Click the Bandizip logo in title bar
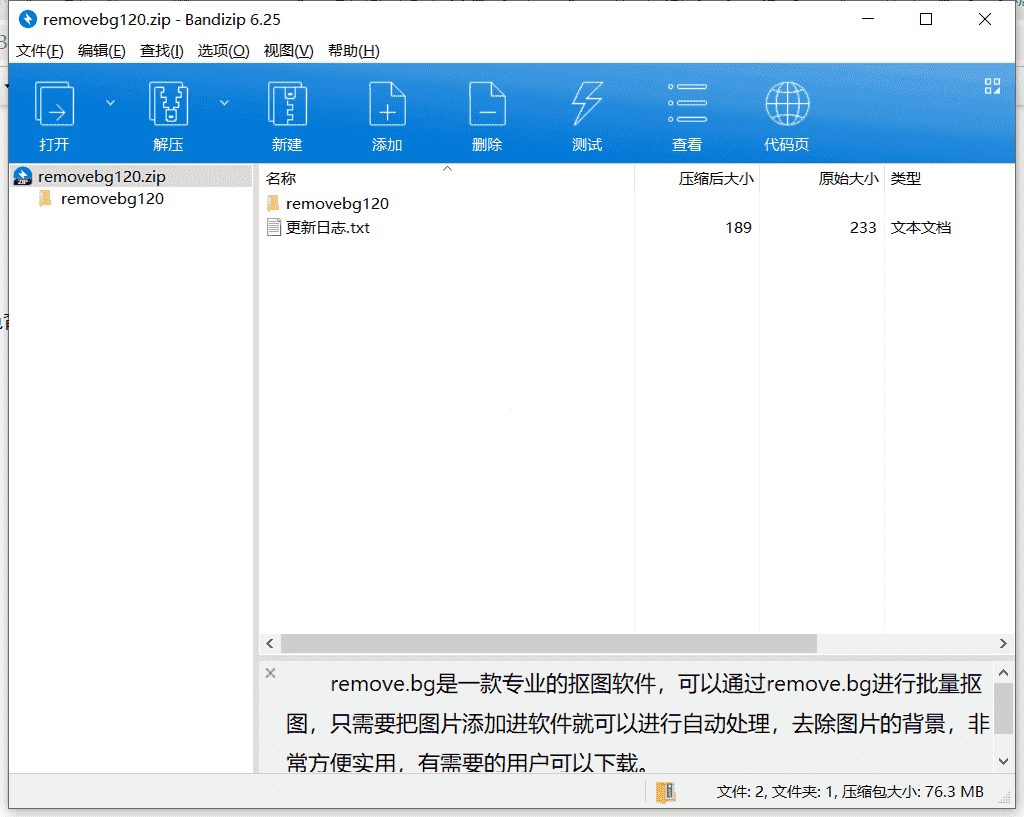 [27, 20]
